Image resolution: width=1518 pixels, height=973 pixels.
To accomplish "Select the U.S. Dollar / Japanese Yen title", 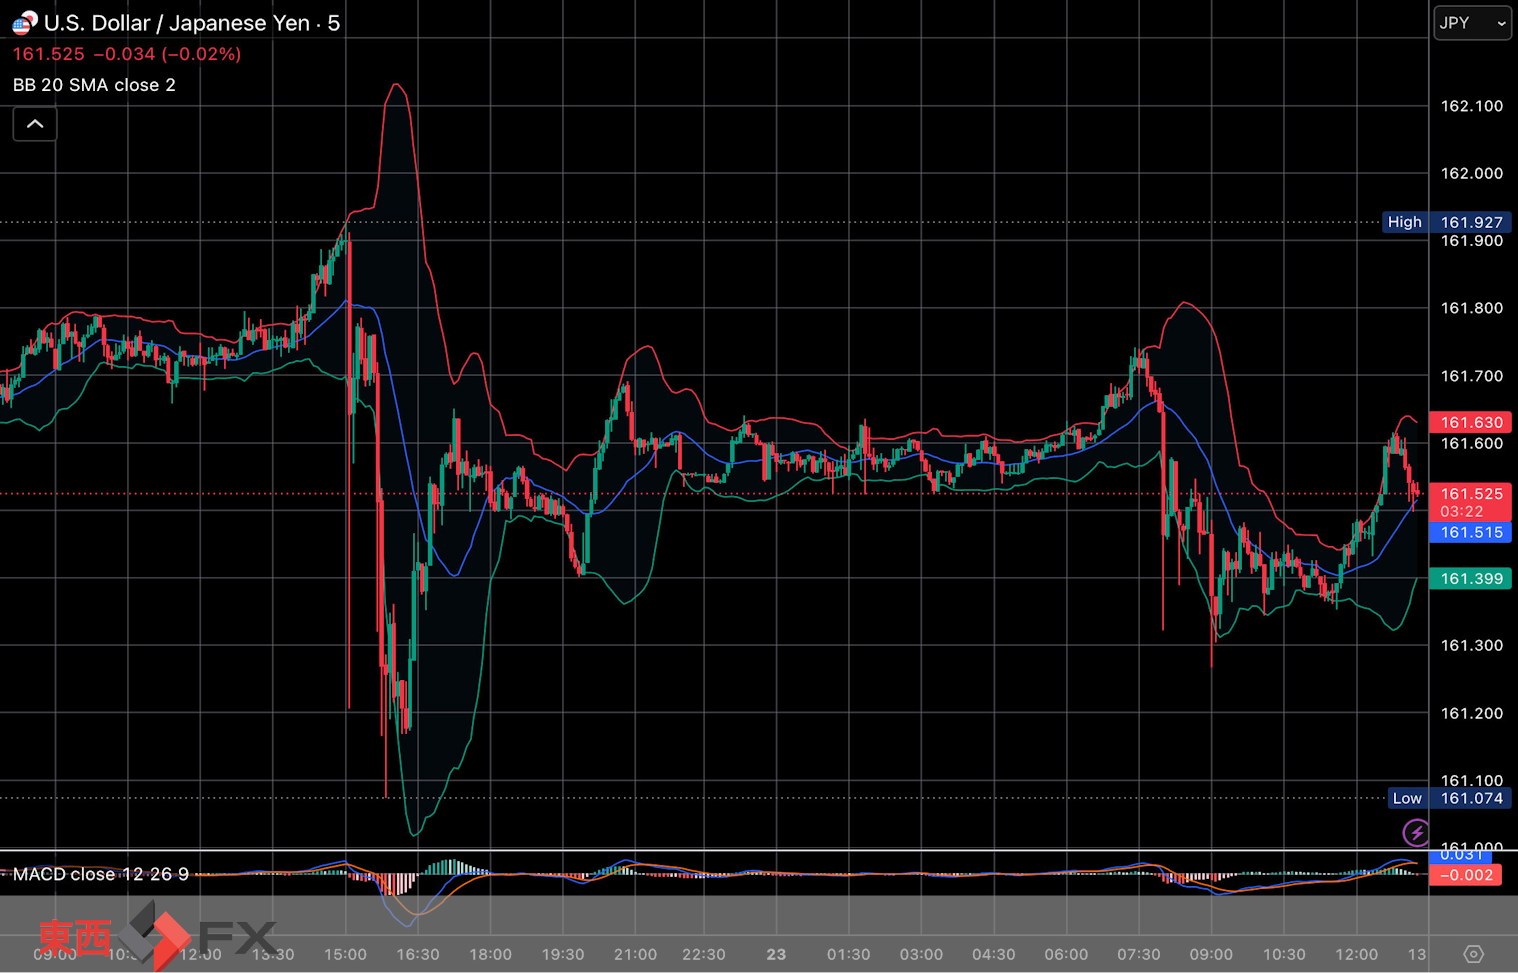I will click(177, 23).
